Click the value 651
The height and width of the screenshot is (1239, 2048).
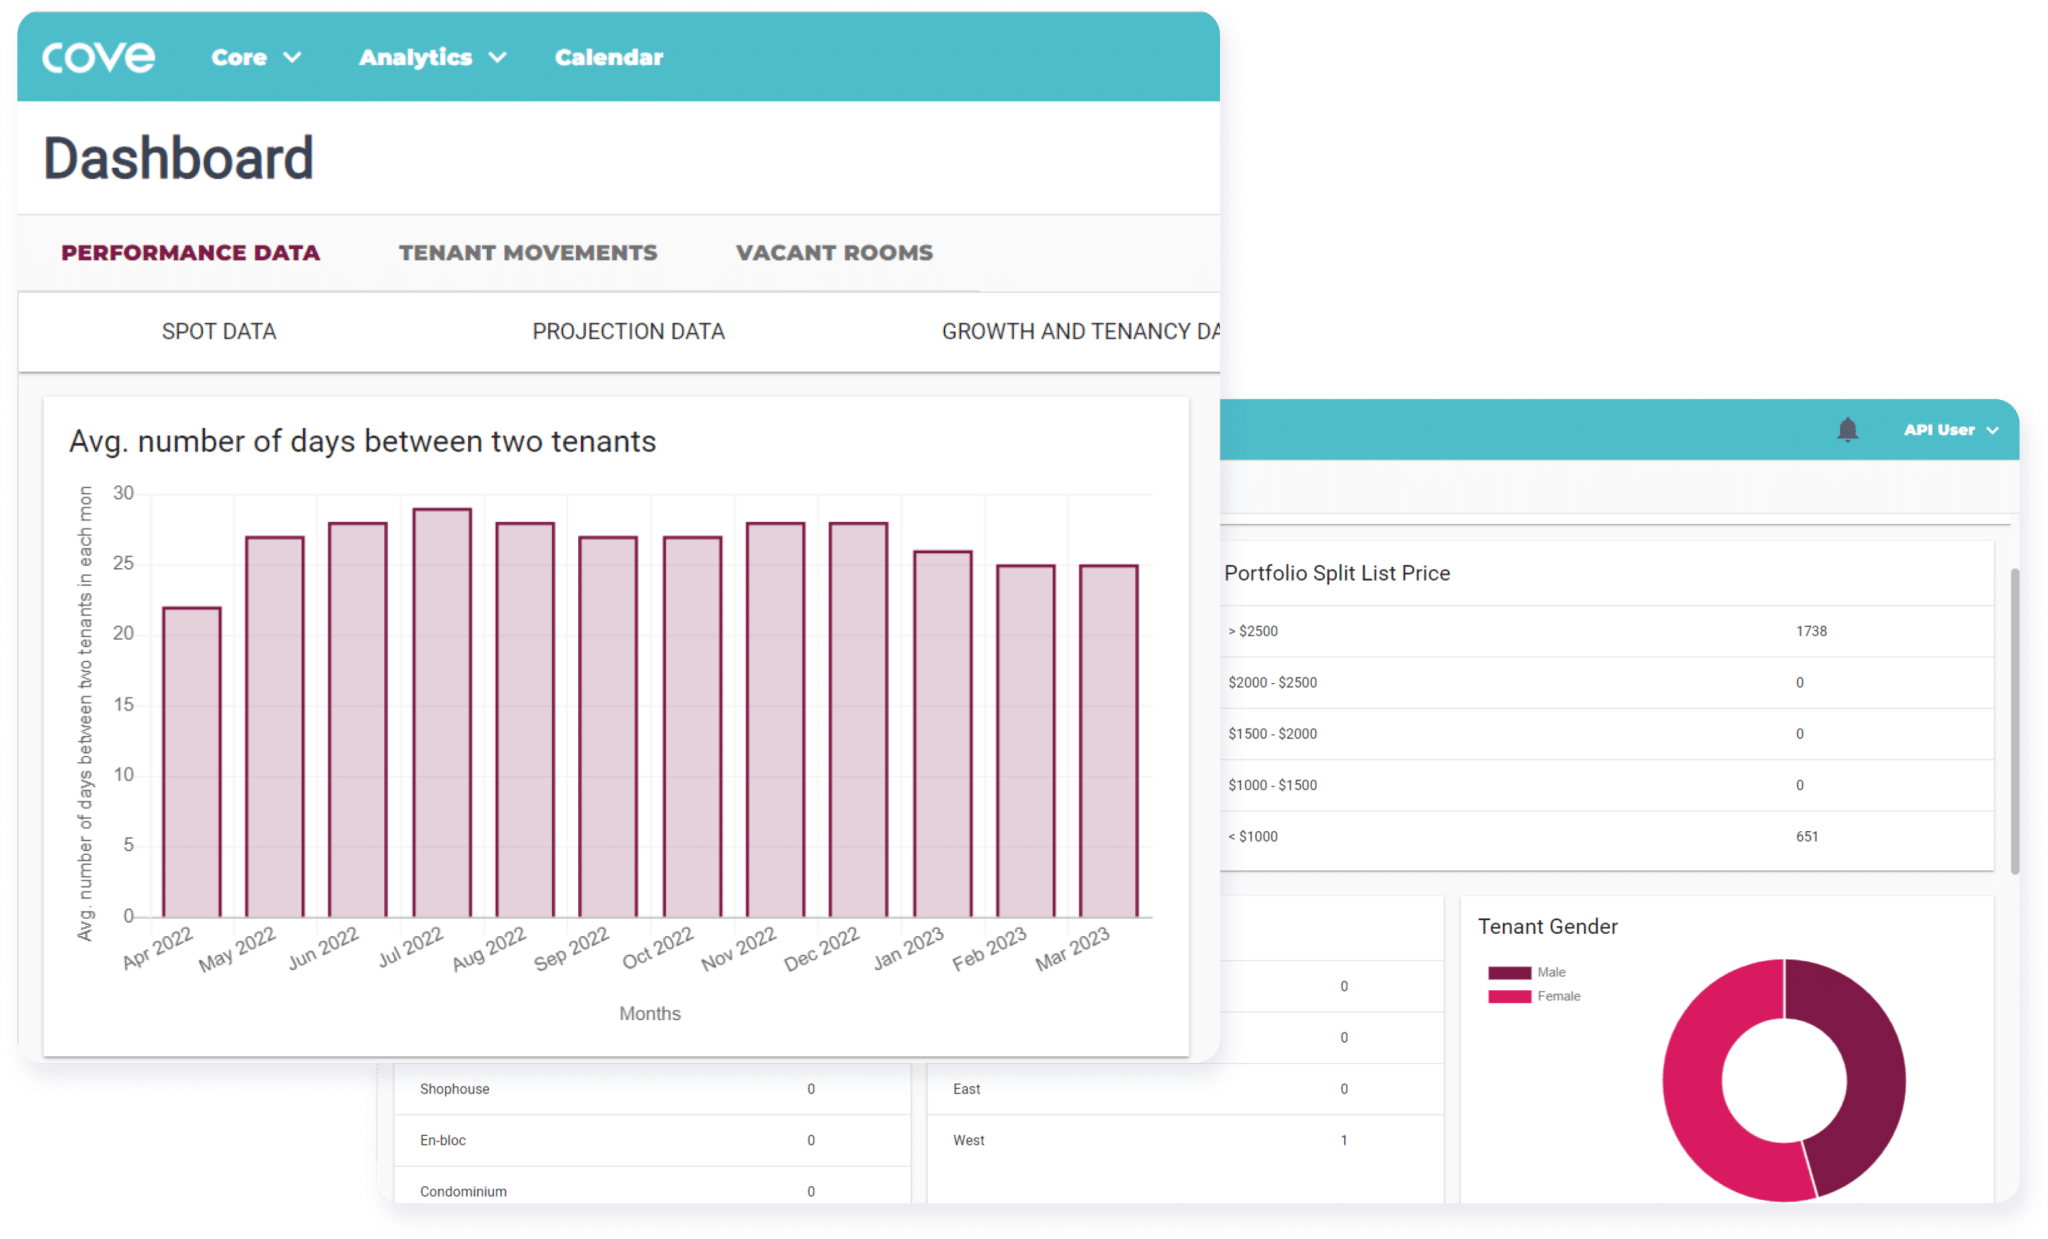(1807, 836)
